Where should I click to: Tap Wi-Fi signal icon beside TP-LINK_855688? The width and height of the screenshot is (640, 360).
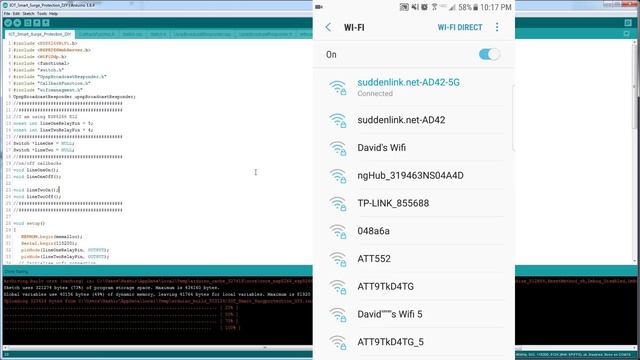338,204
